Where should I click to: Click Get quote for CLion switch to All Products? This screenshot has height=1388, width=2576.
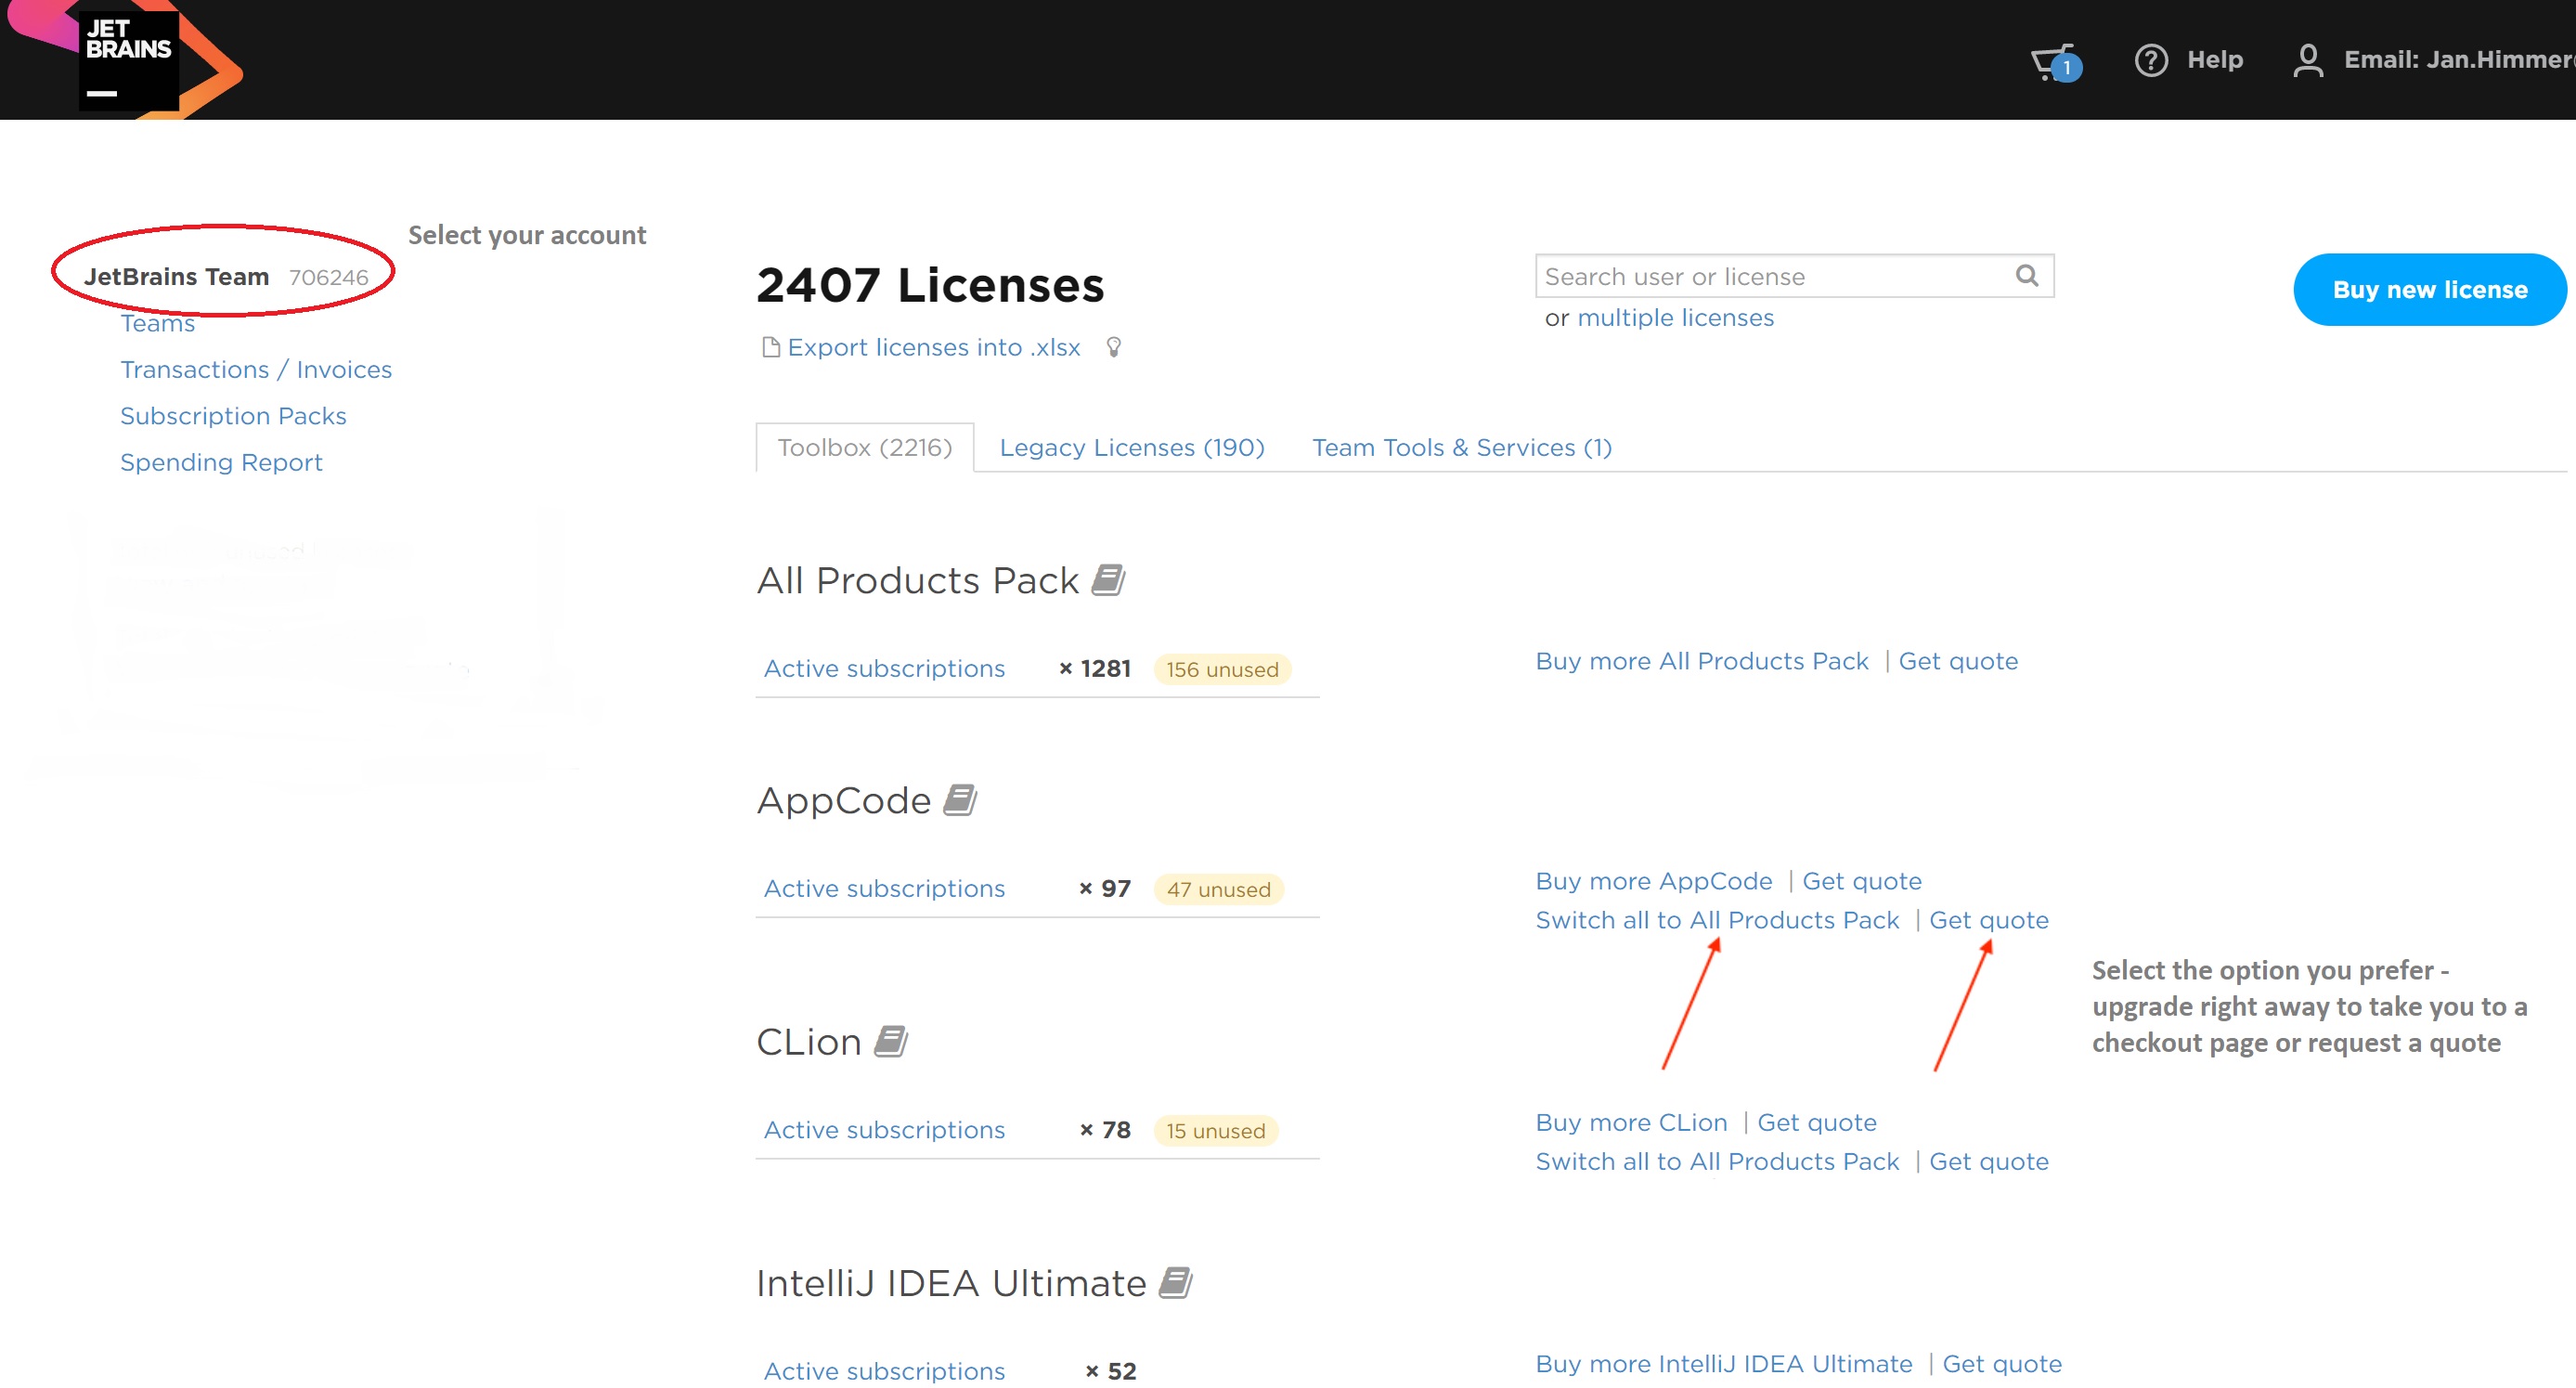(x=1988, y=1161)
